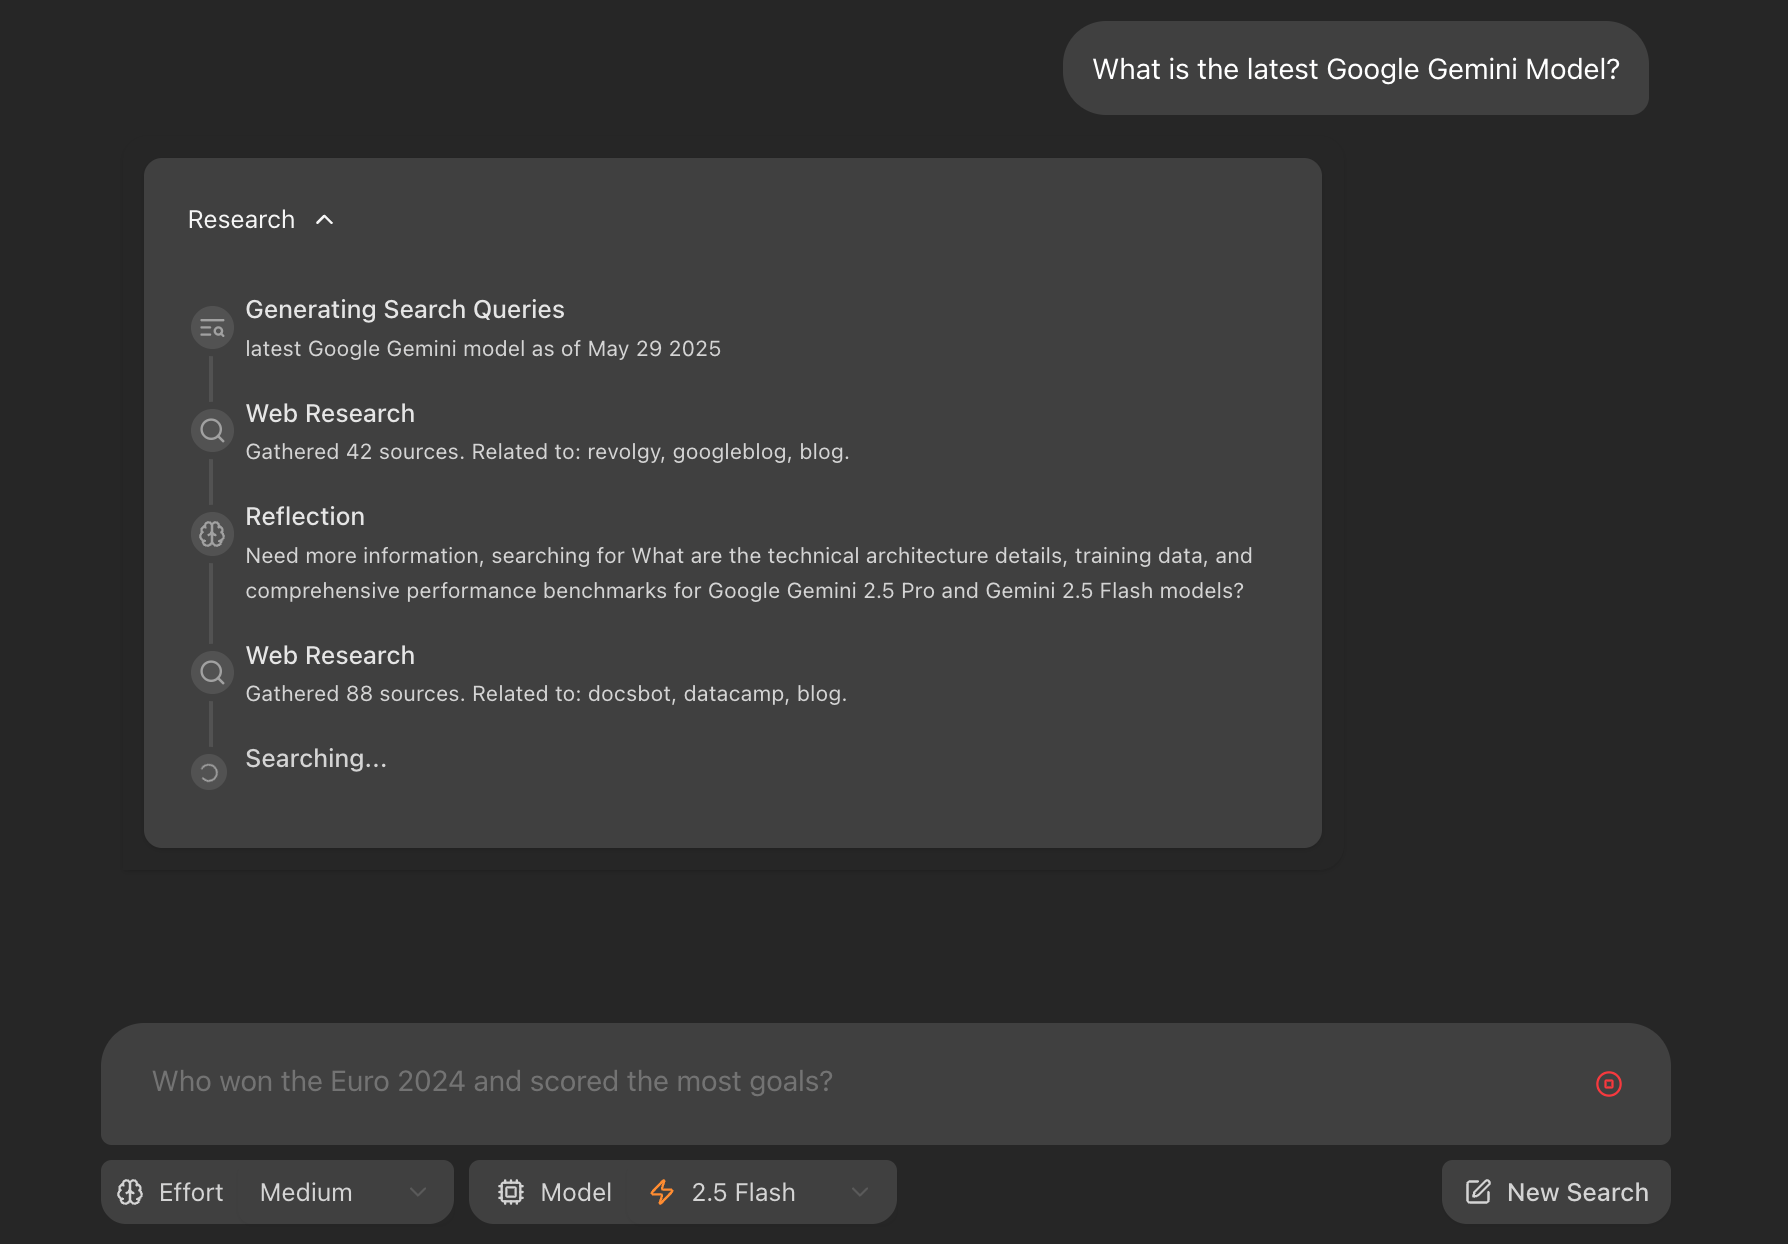Collapse the Research activity panel
Viewport: 1788px width, 1244px height.
click(323, 219)
